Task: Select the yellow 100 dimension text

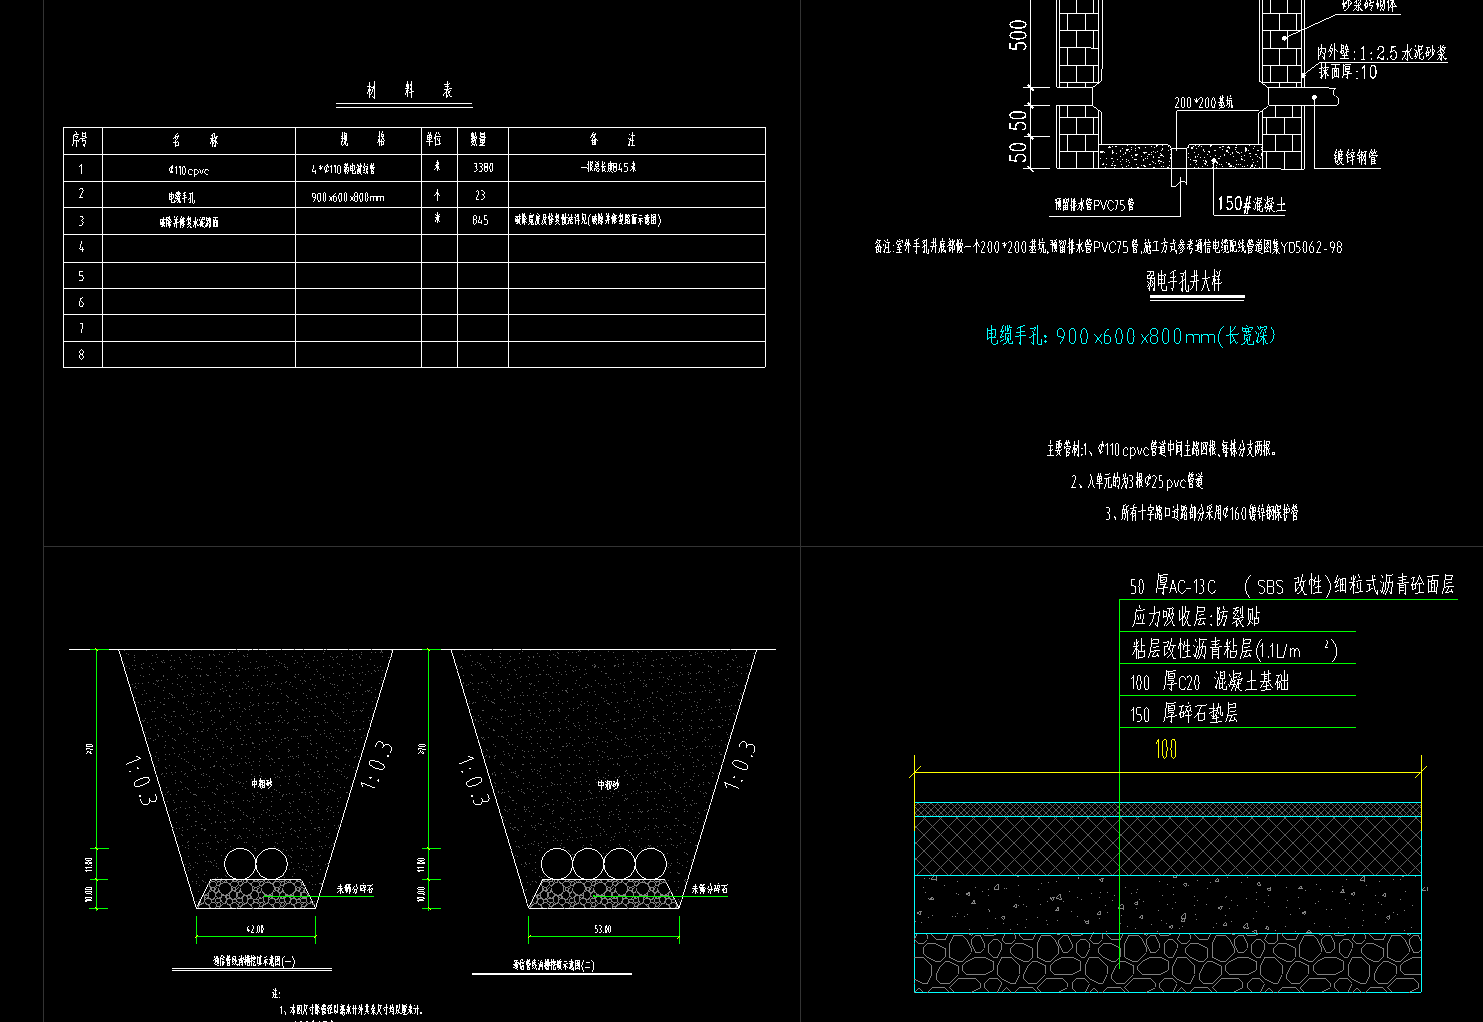Action: coord(1166,750)
